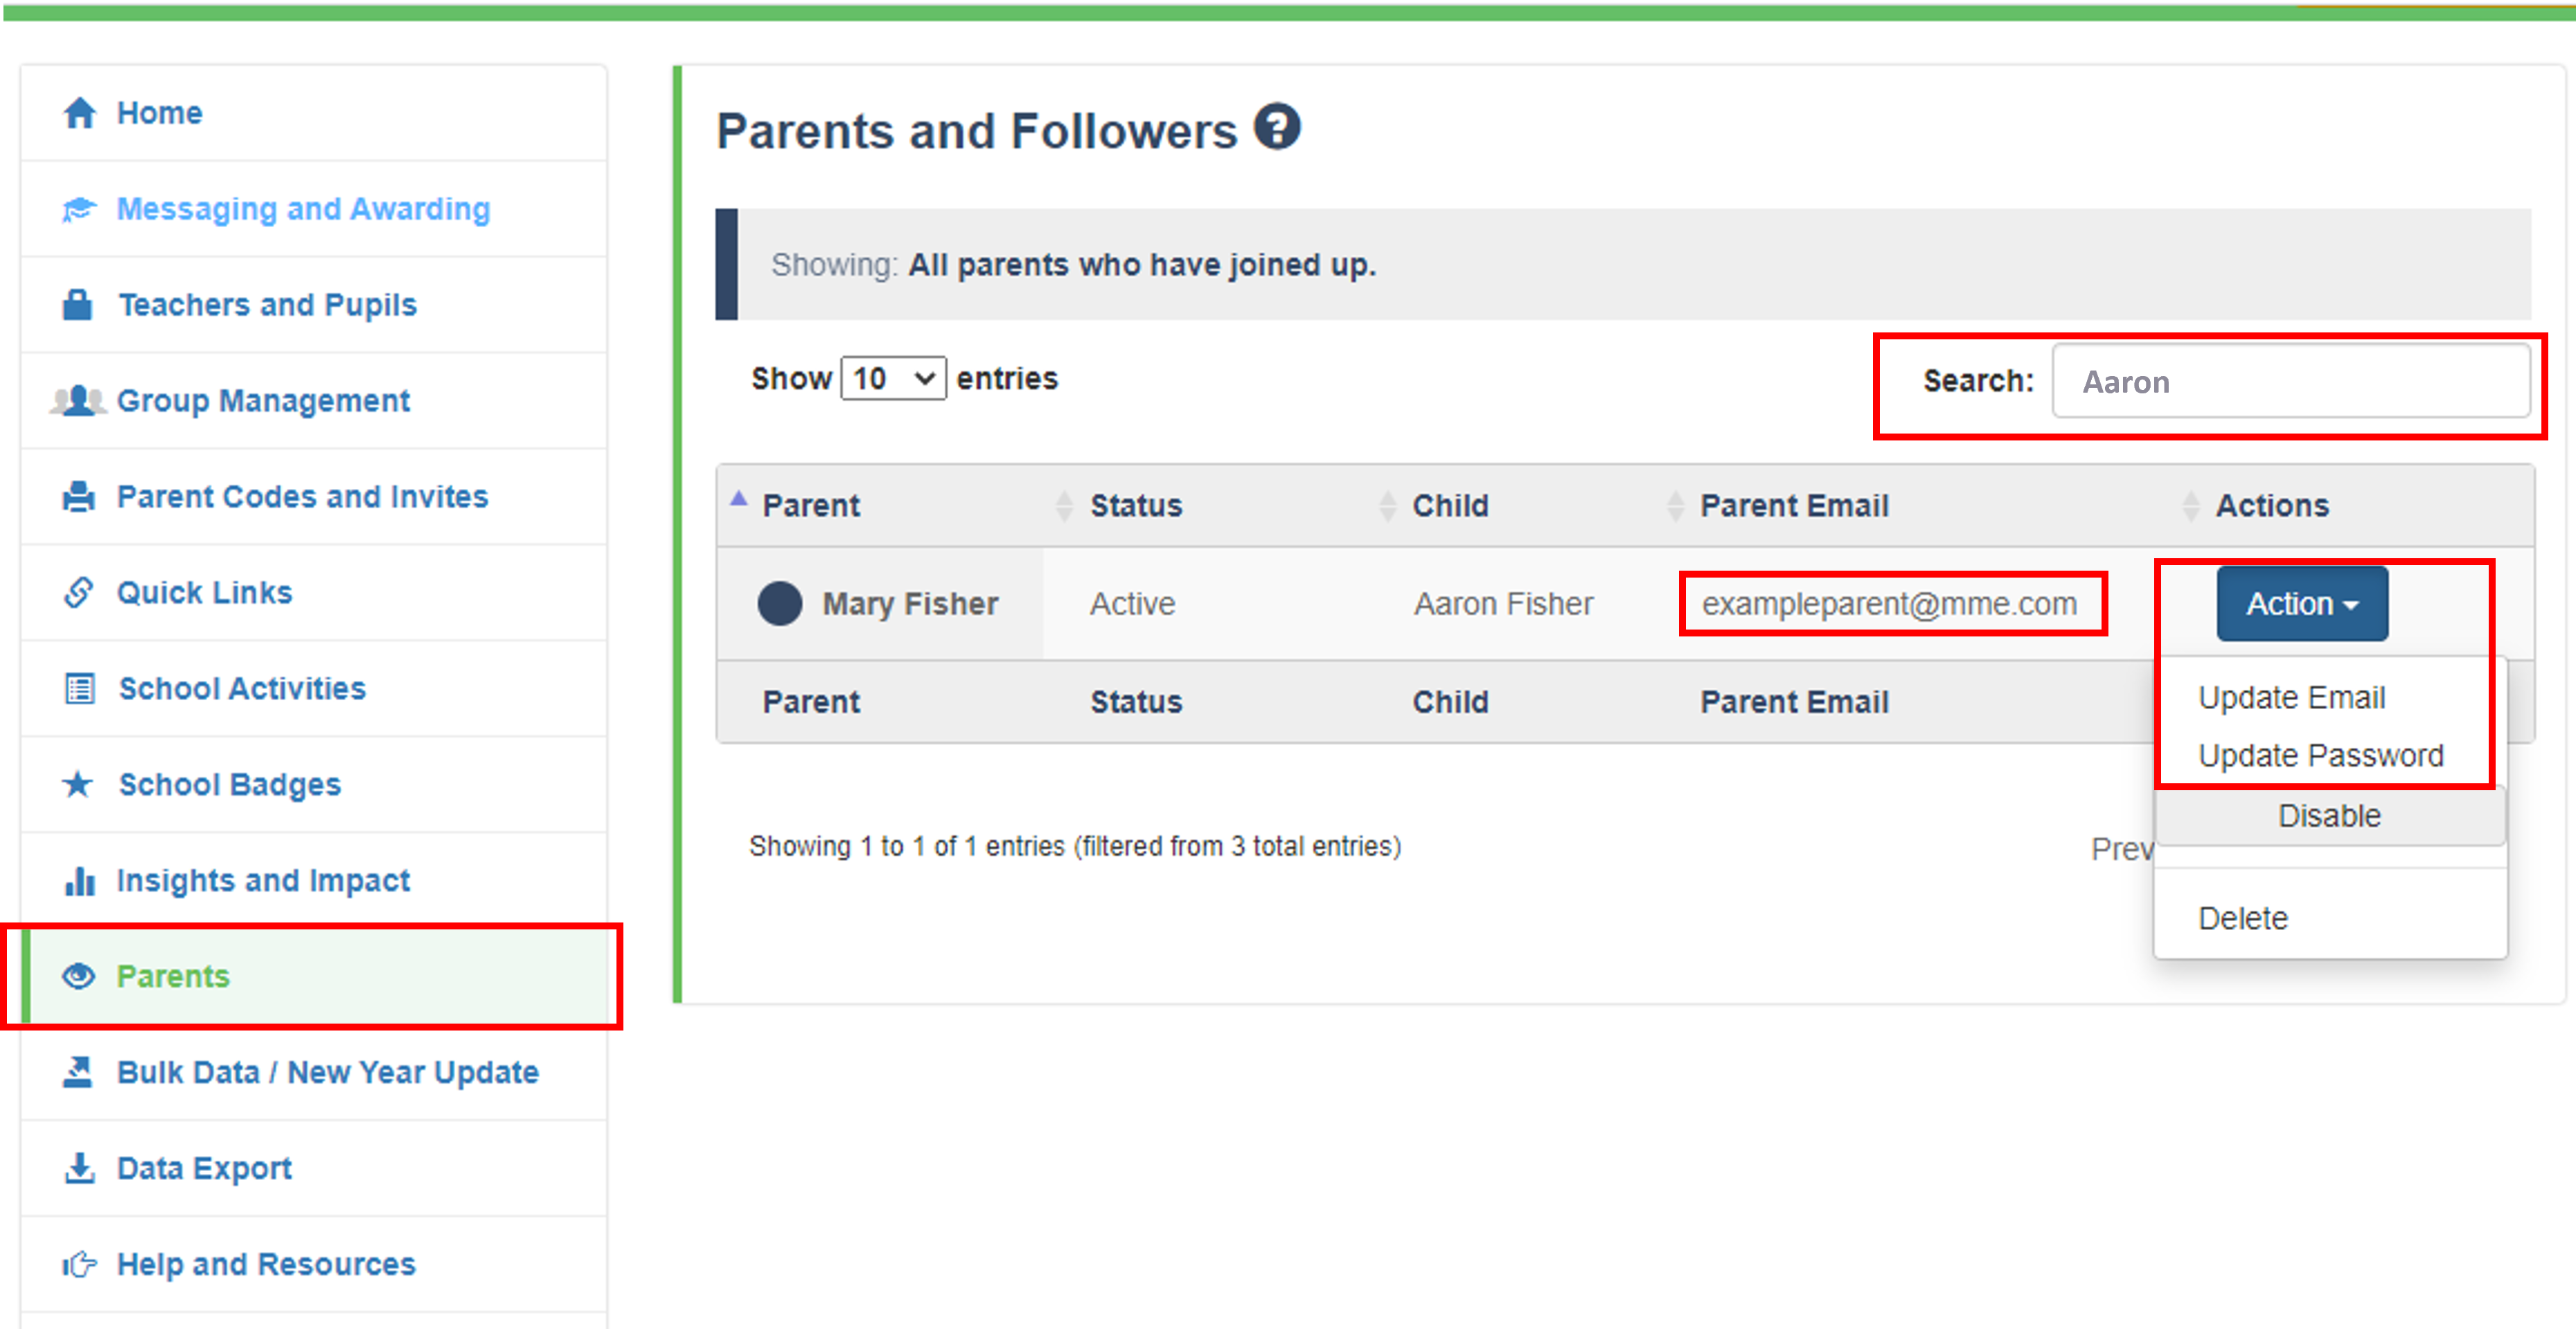Viewport: 2576px width, 1329px height.
Task: Choose Update Email from the Action menu
Action: click(x=2292, y=697)
